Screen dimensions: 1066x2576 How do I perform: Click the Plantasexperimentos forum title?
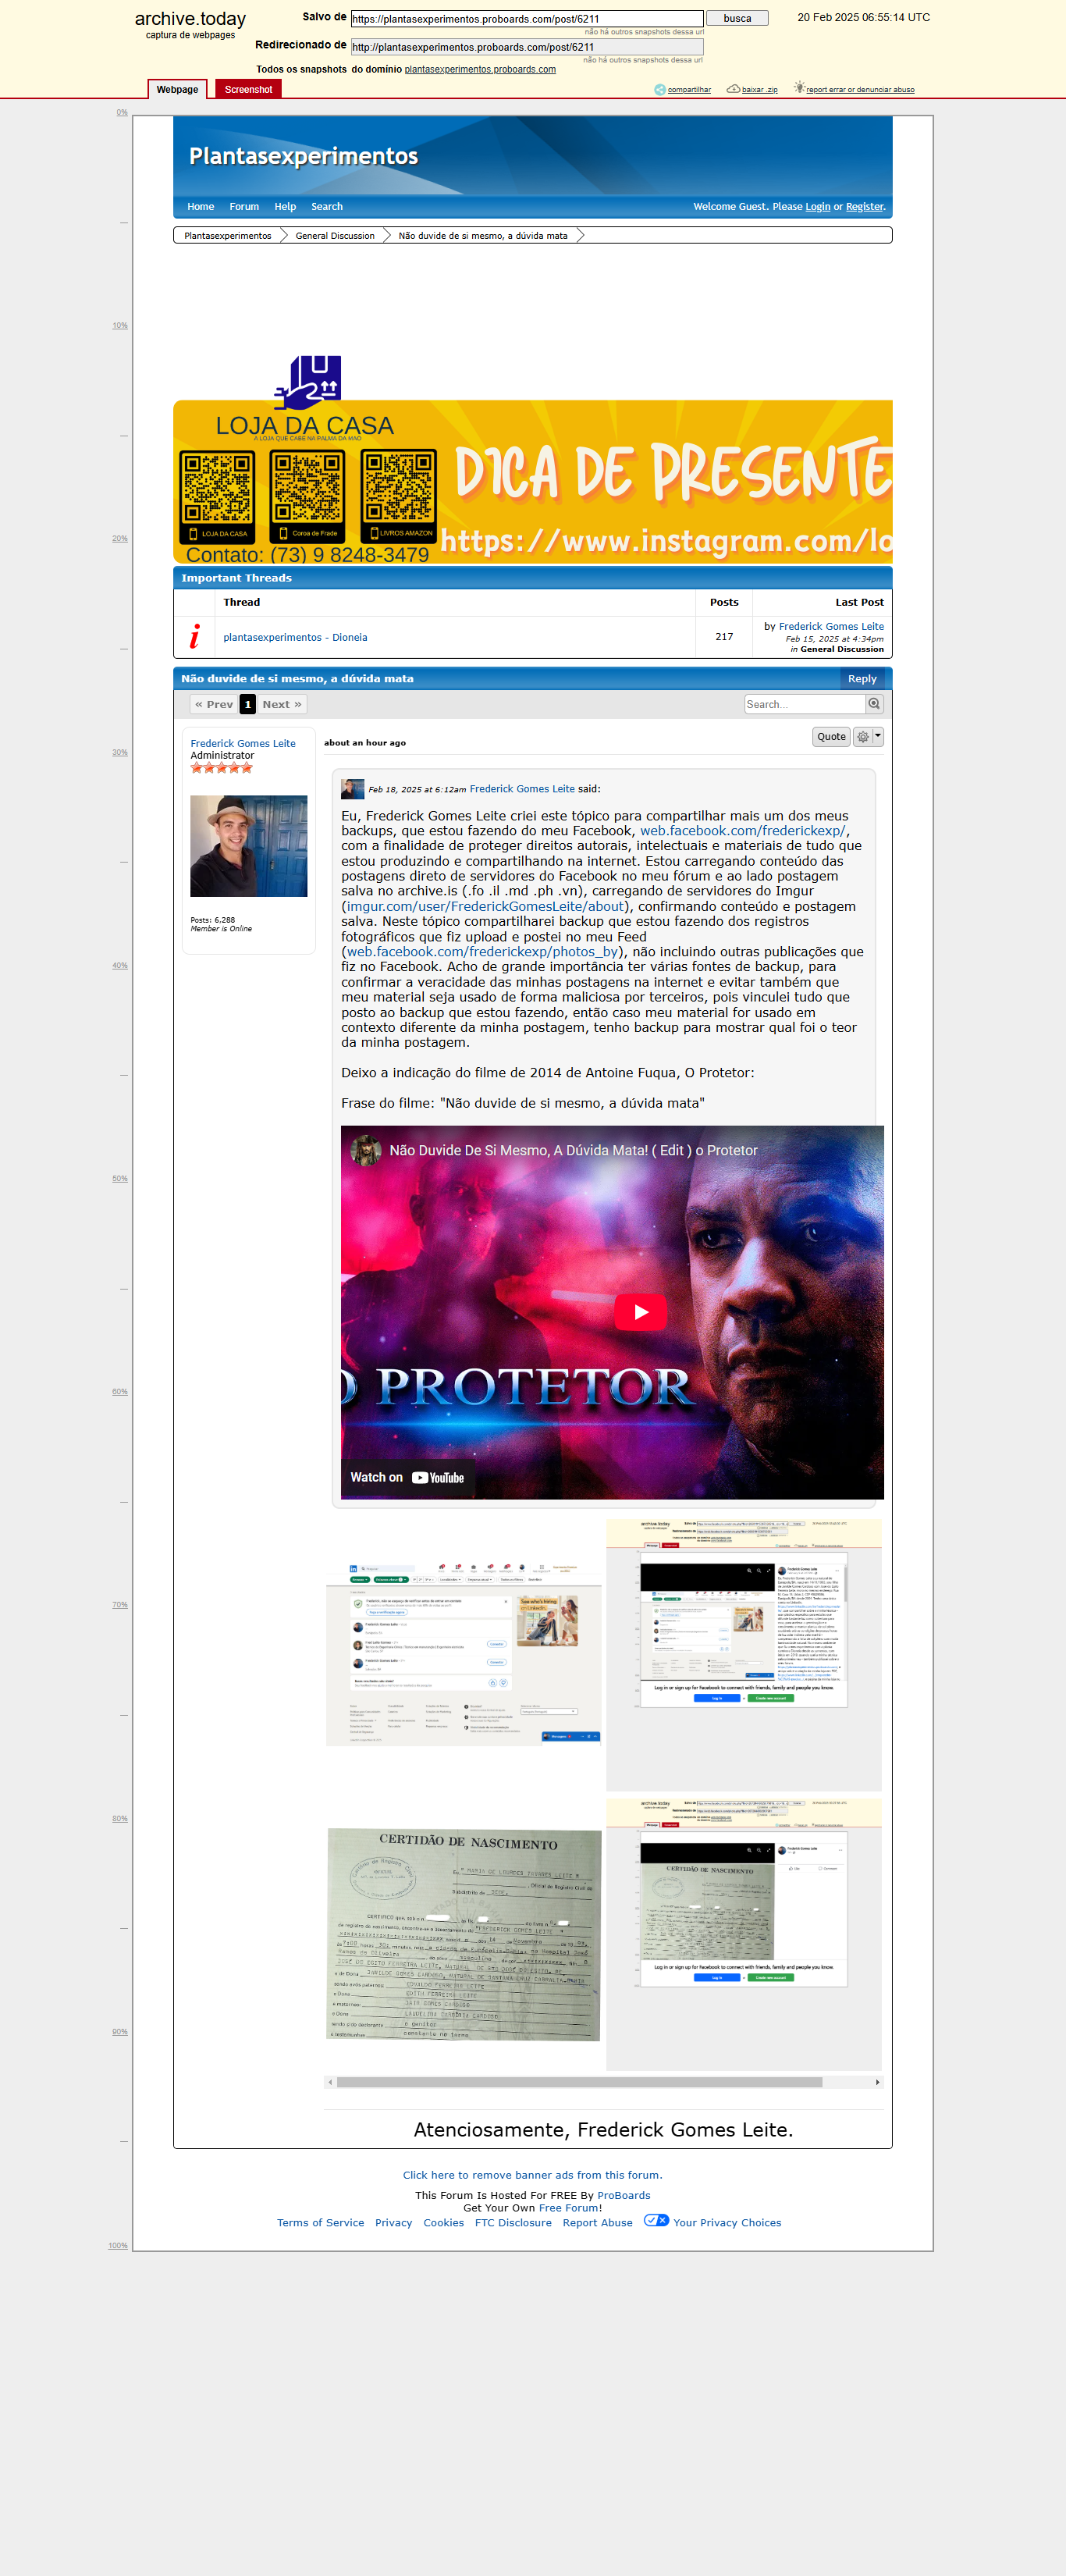[x=303, y=156]
